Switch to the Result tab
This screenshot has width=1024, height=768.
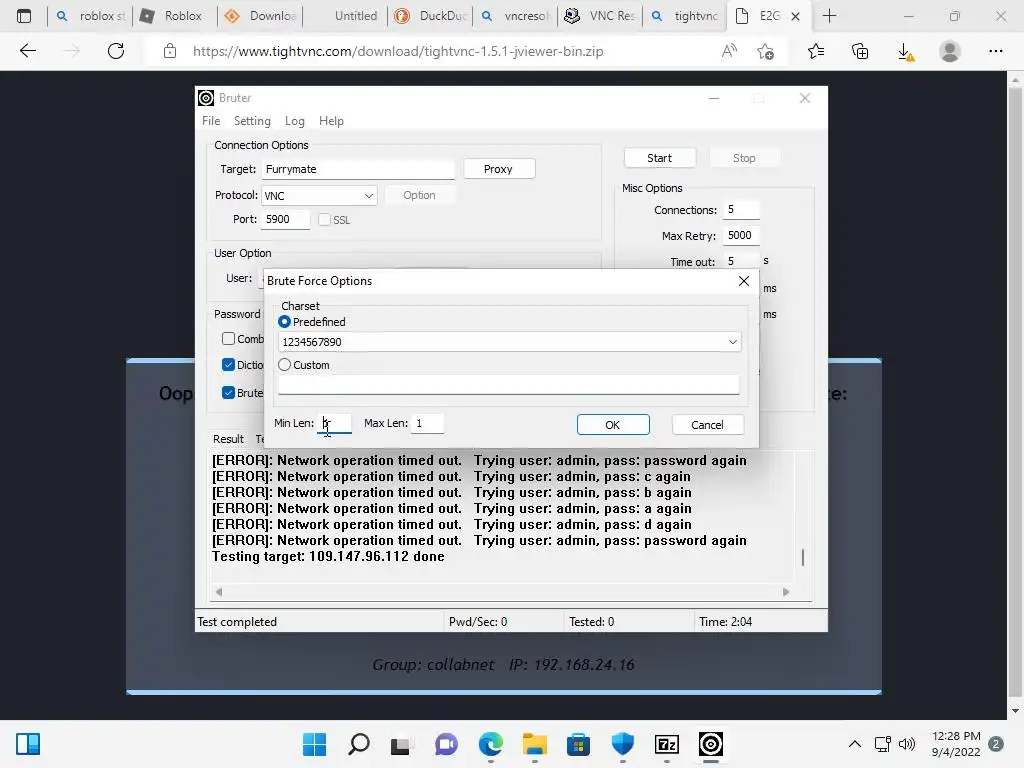pos(228,439)
